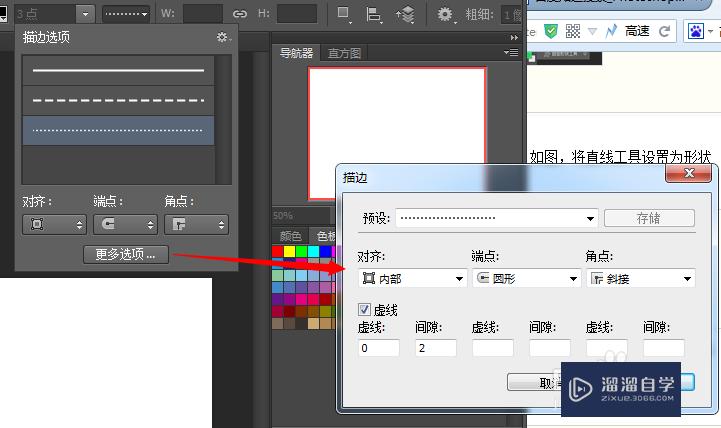The image size is (721, 428).
Task: Select the cyan swatch in the swatches panel
Action: [313, 251]
